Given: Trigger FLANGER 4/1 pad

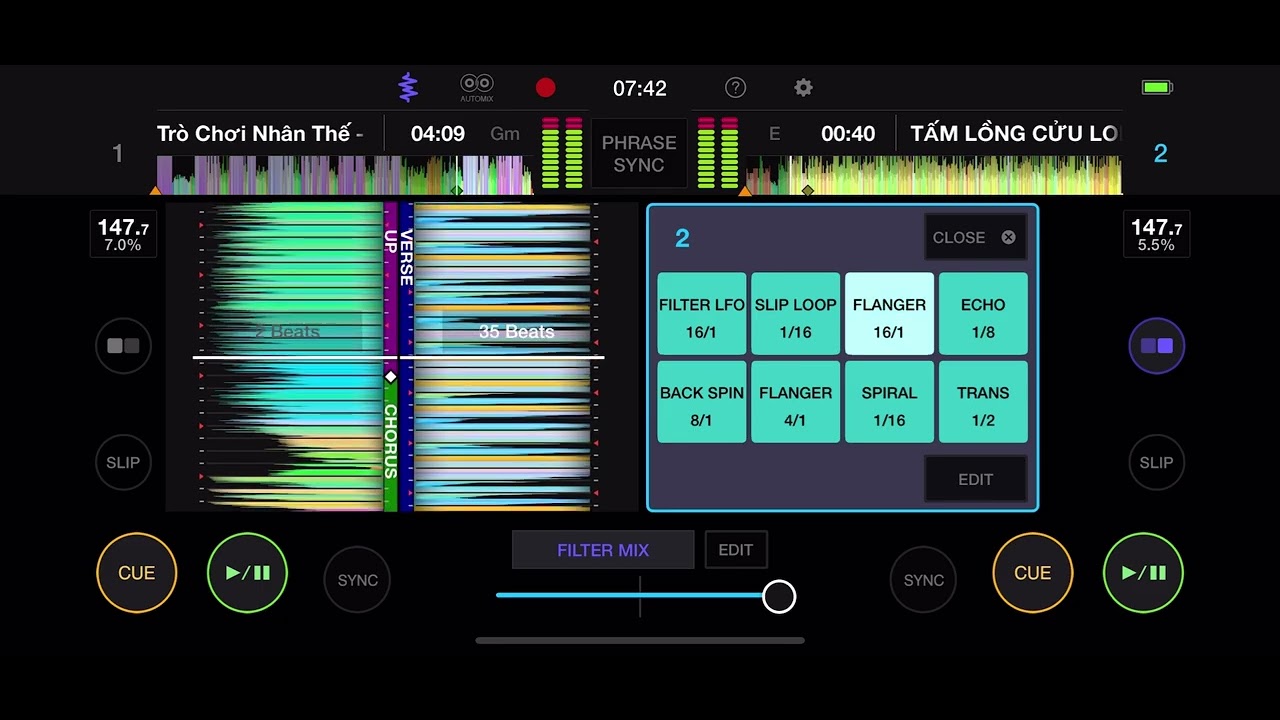Looking at the screenshot, I should coord(796,402).
